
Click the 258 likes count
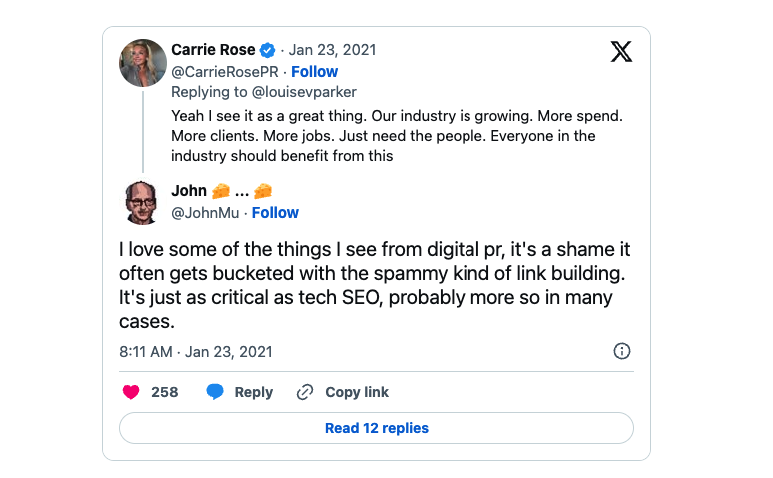point(165,392)
